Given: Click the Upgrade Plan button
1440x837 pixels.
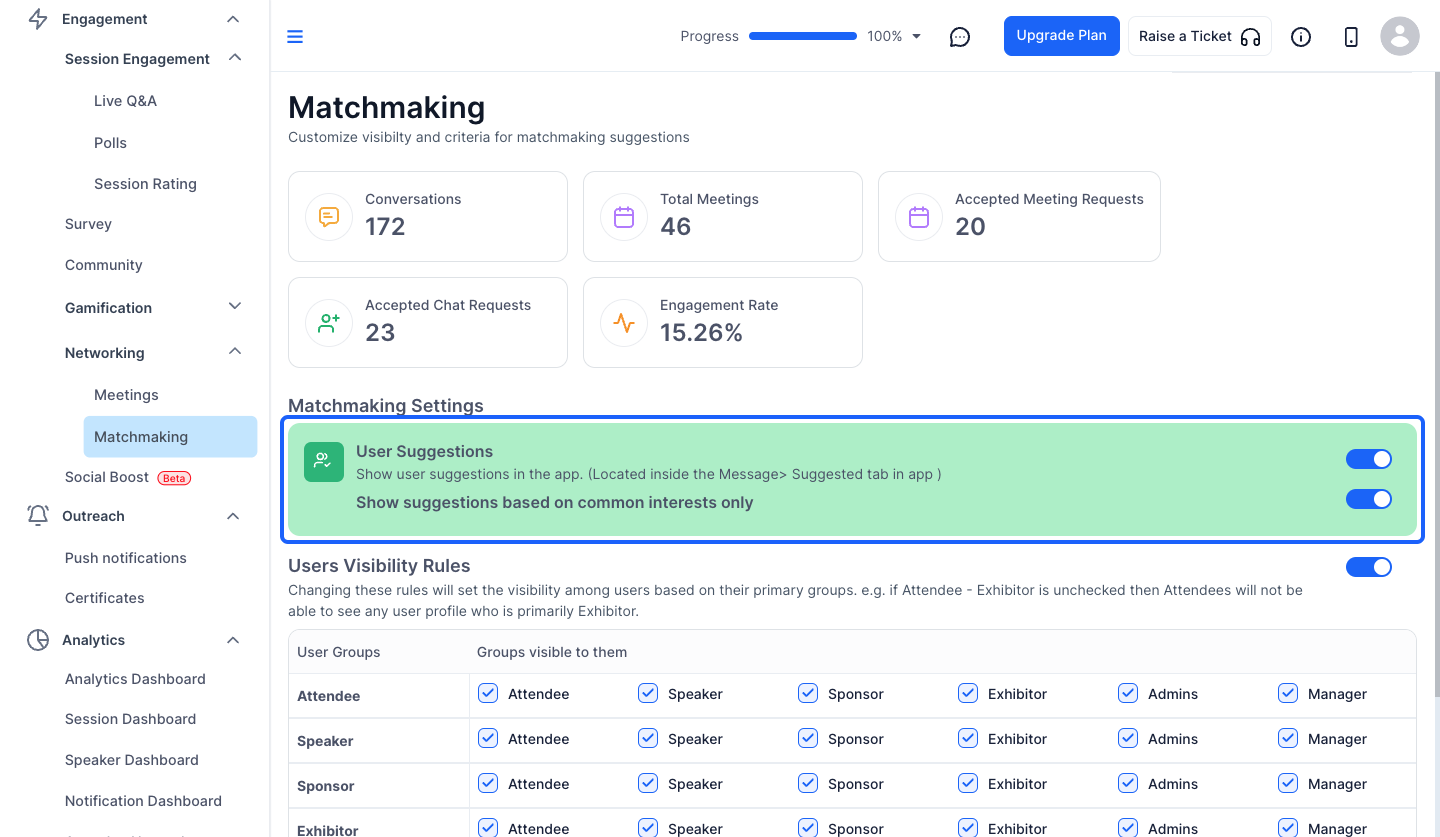Looking at the screenshot, I should coord(1062,36).
